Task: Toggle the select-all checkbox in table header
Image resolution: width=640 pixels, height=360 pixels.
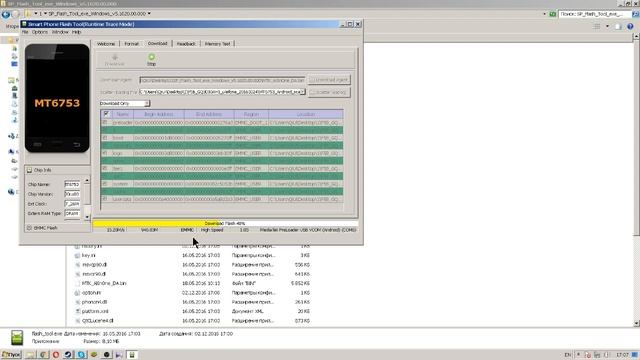Action: (106, 114)
